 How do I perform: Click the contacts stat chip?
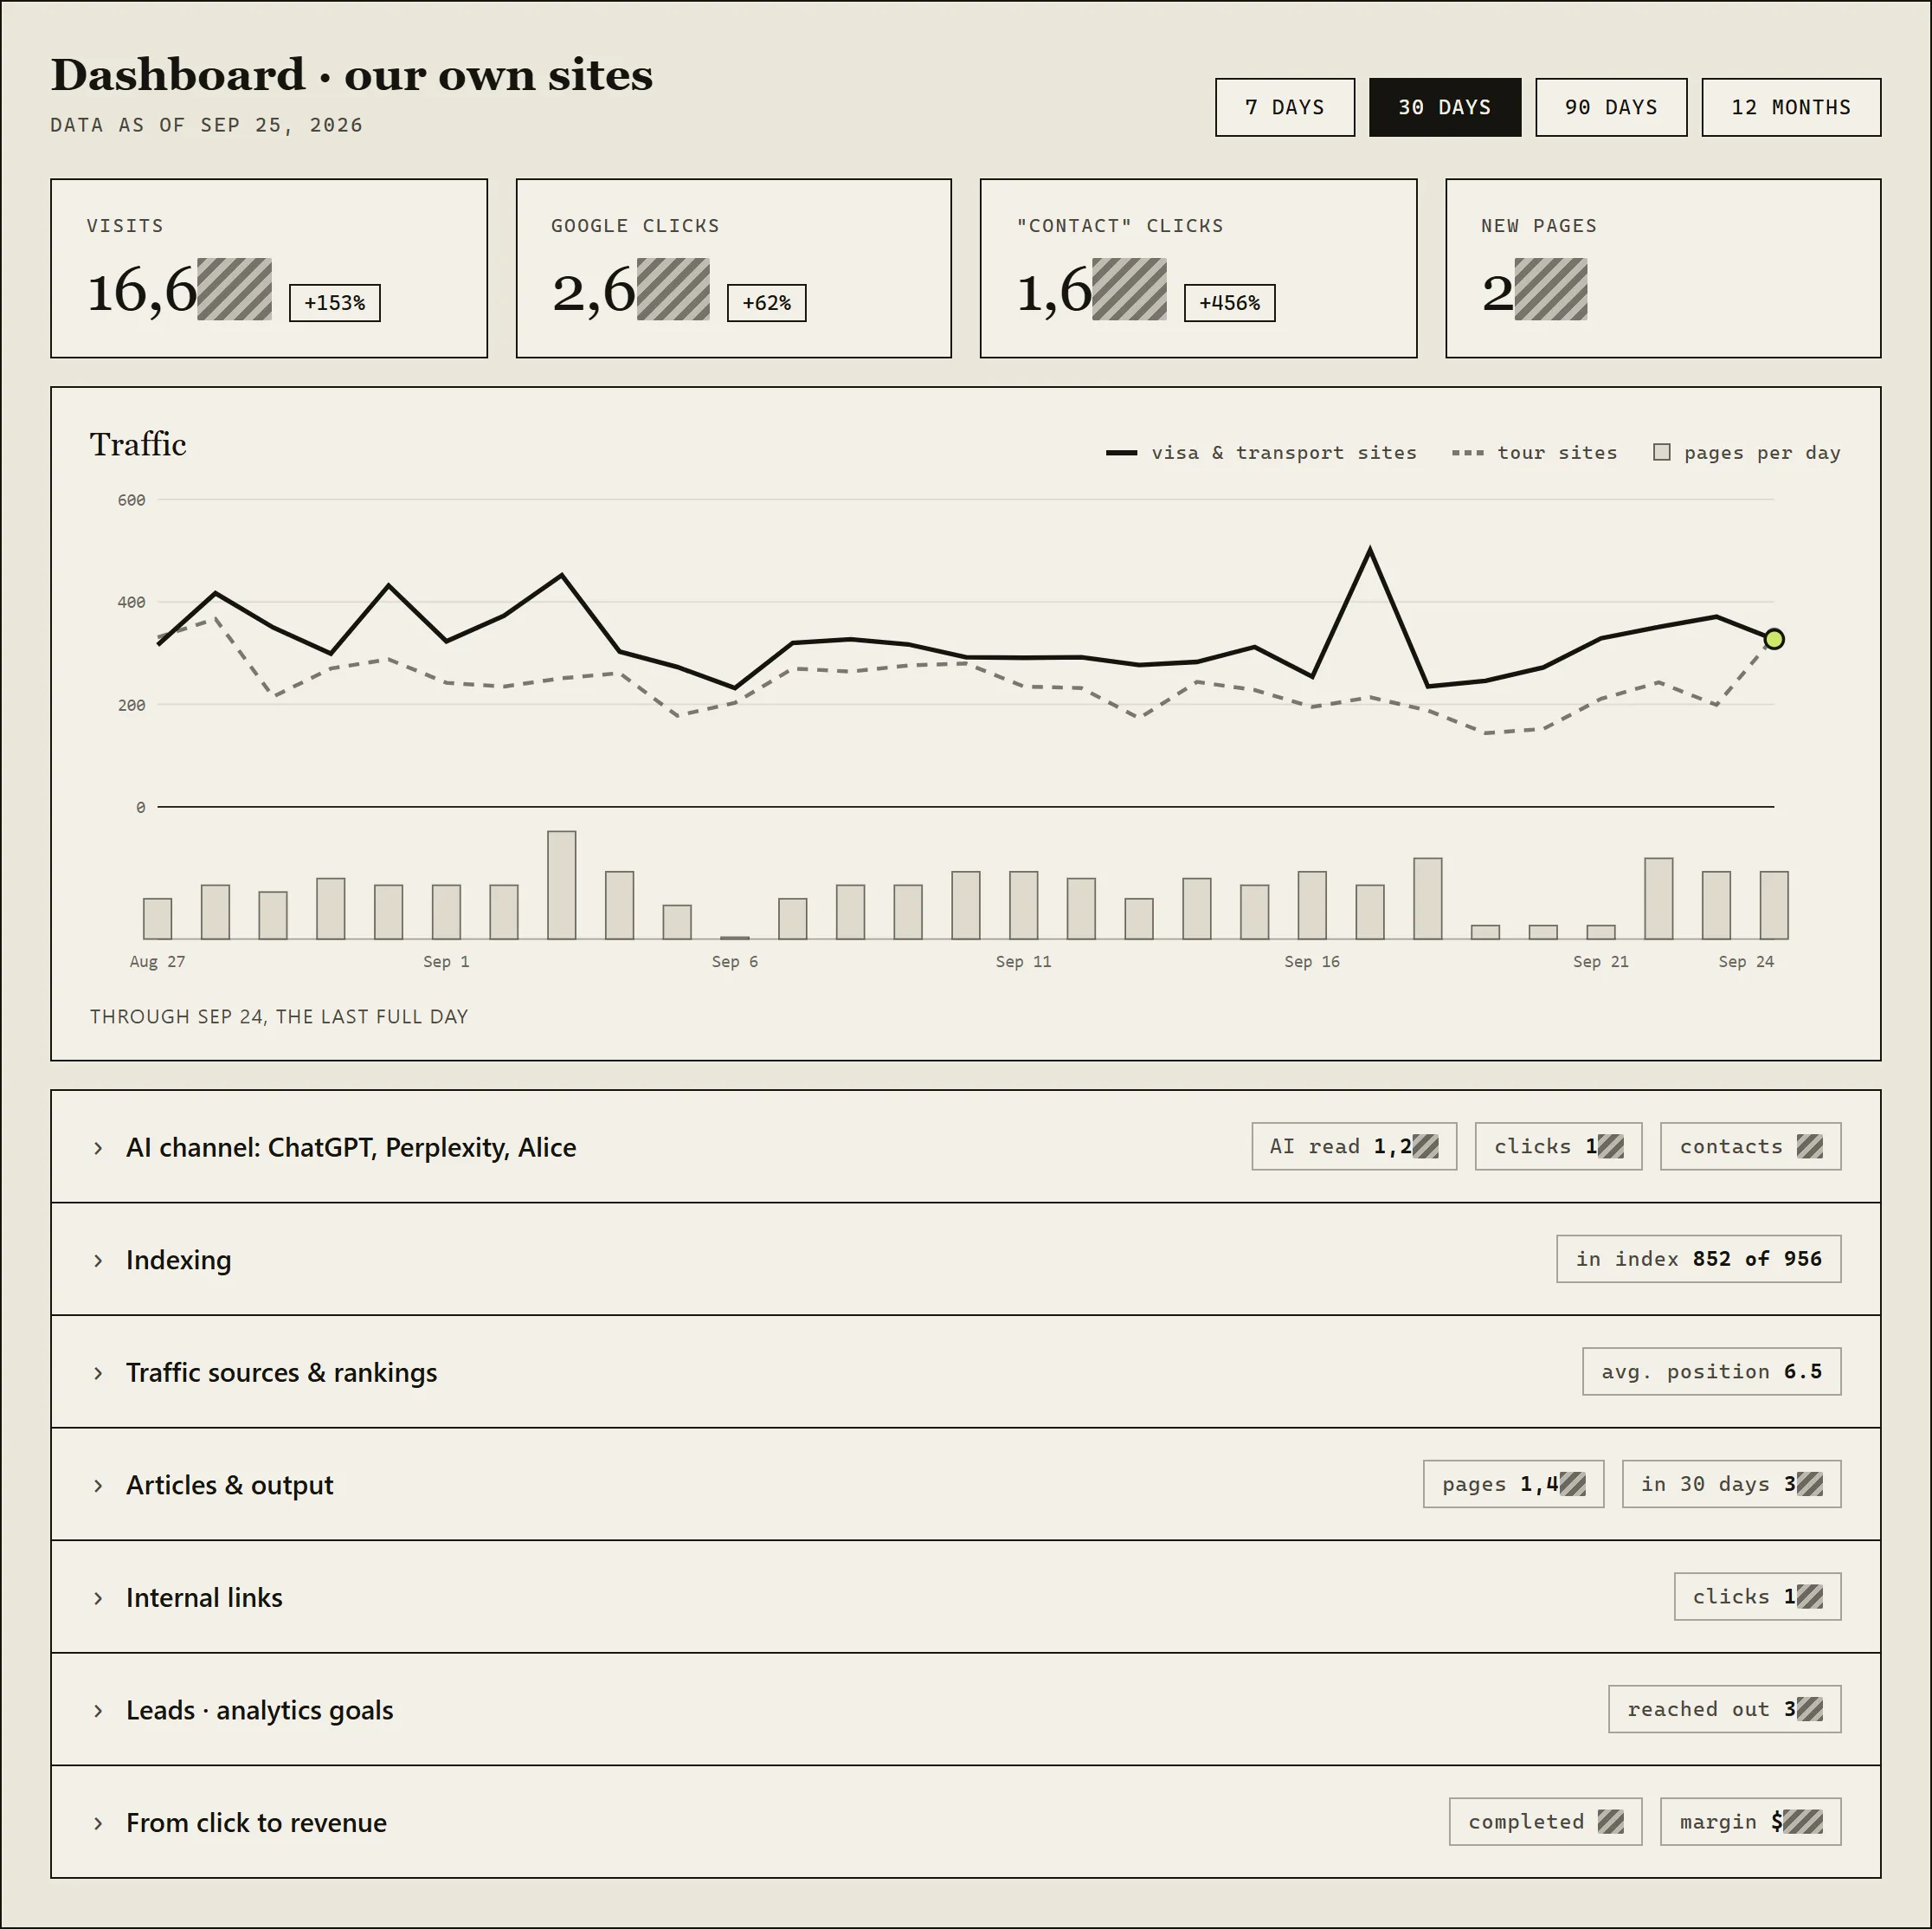(1750, 1146)
